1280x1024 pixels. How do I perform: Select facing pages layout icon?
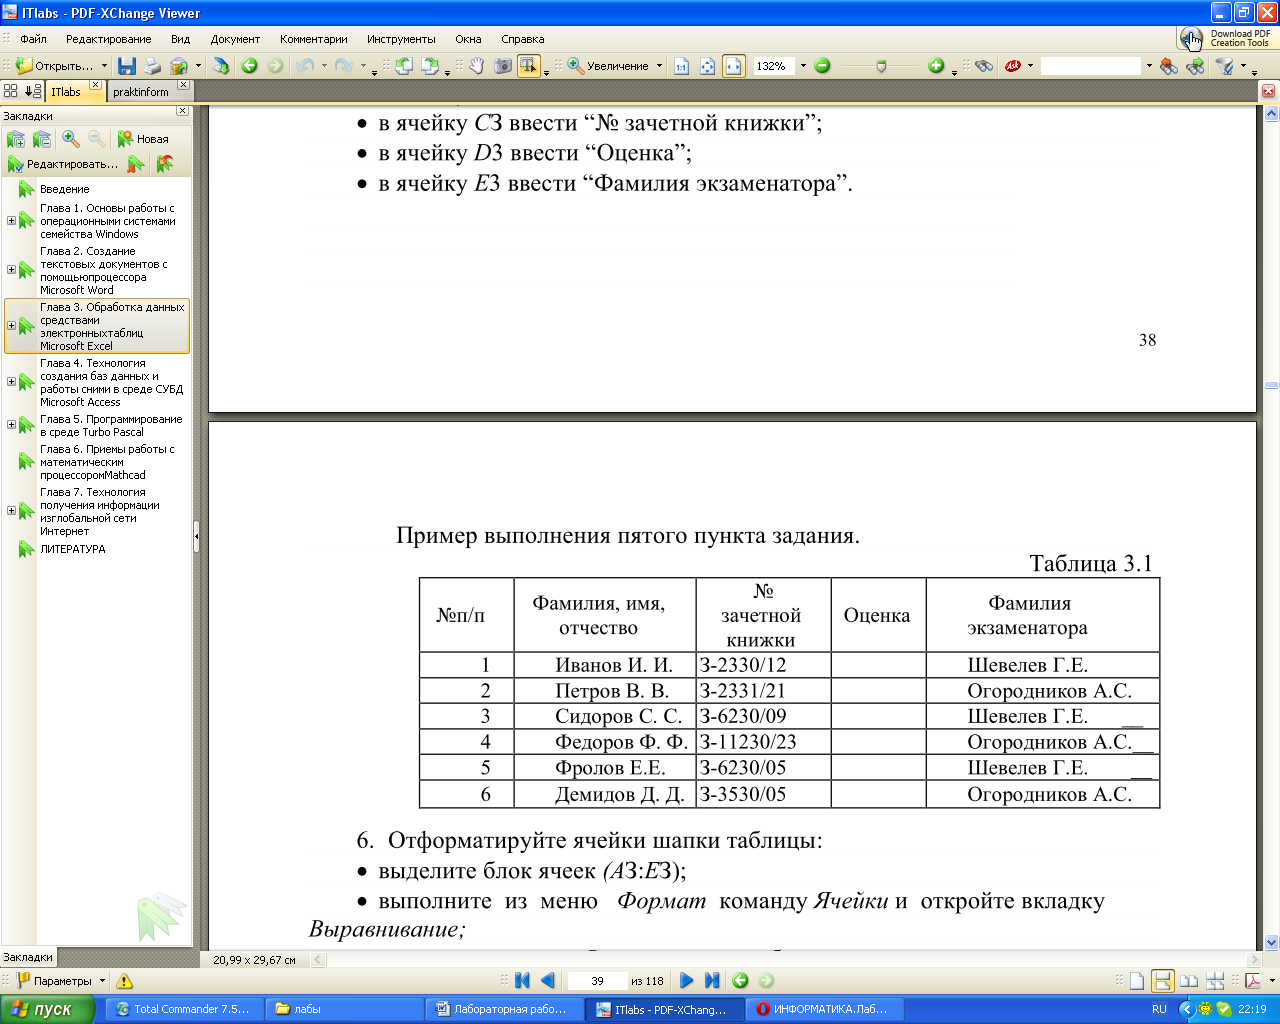tap(1189, 981)
